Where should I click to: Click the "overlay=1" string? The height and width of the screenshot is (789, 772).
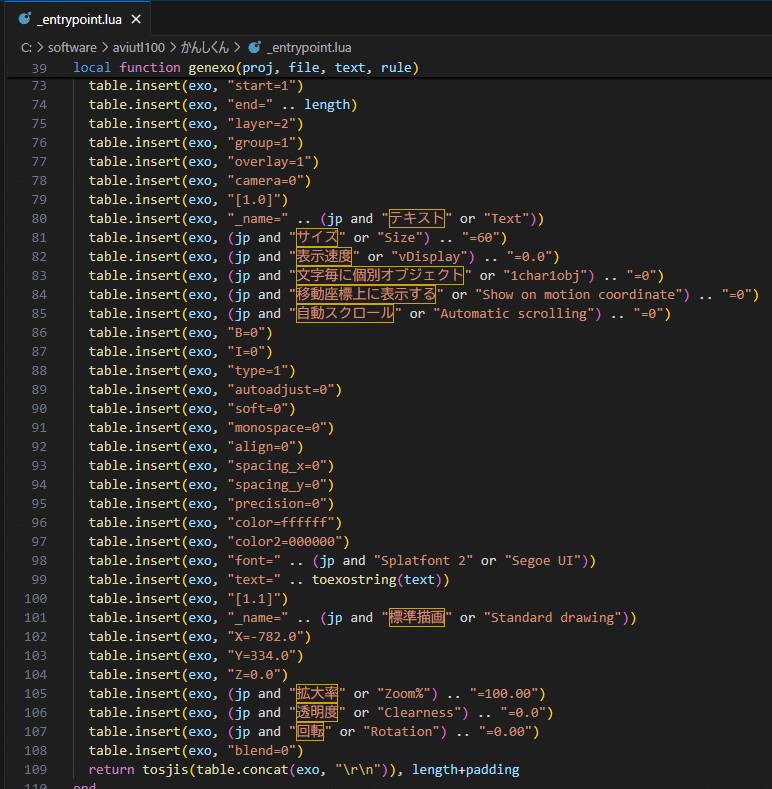click(269, 162)
